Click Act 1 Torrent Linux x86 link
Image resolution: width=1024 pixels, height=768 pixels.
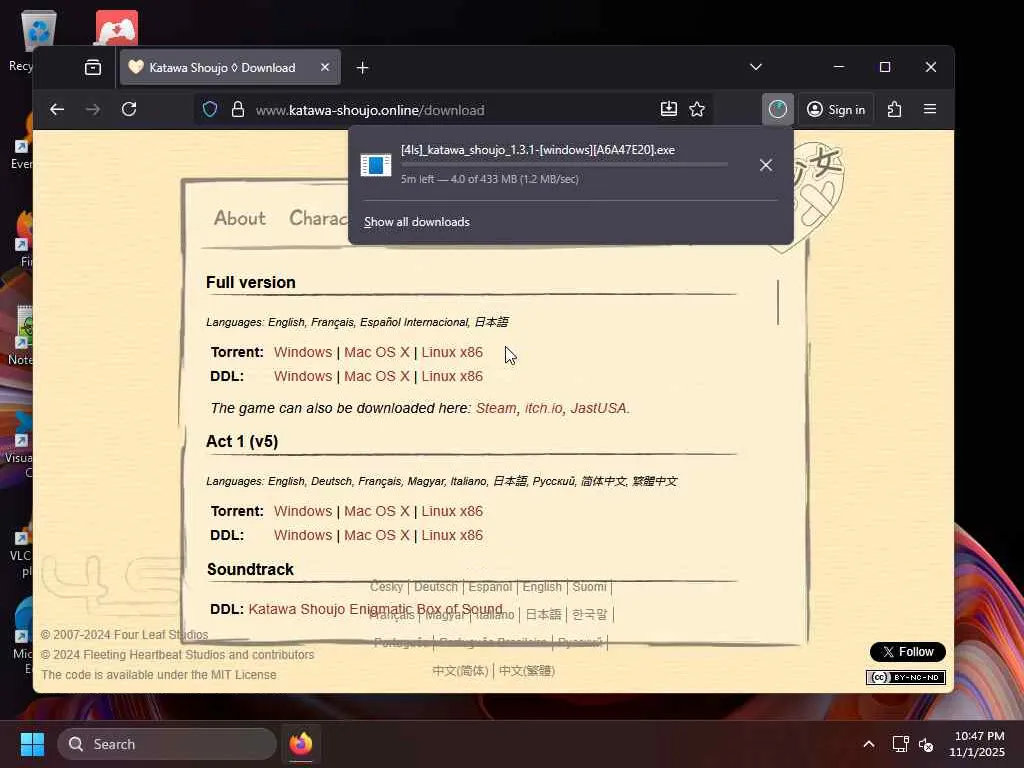[x=452, y=511]
